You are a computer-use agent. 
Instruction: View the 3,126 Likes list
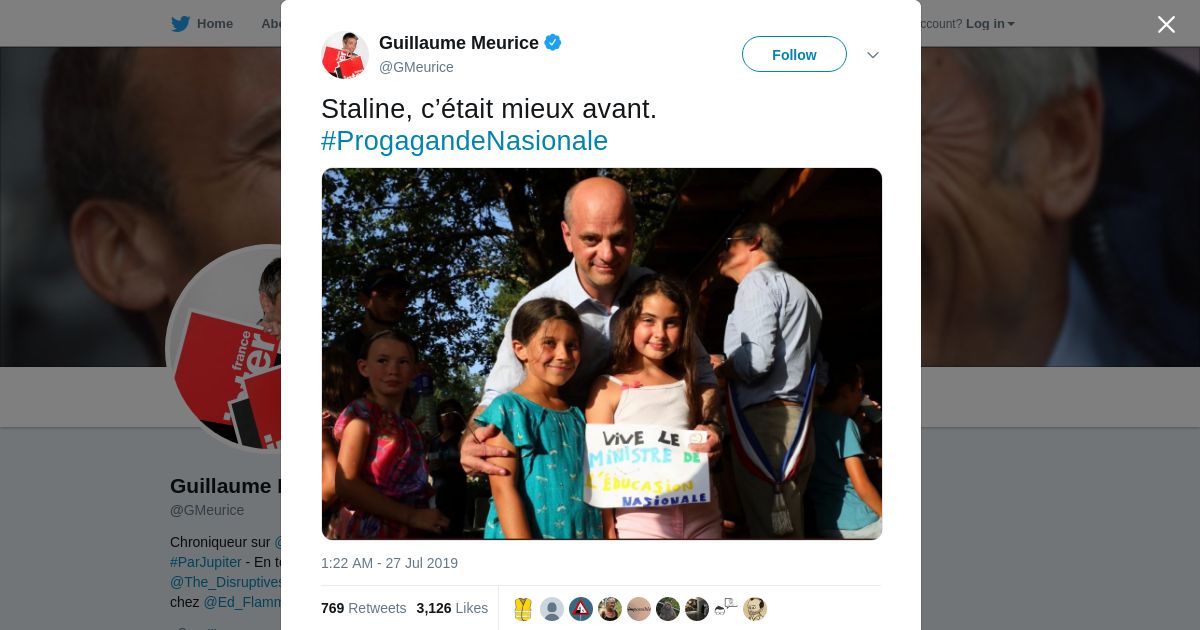(452, 608)
